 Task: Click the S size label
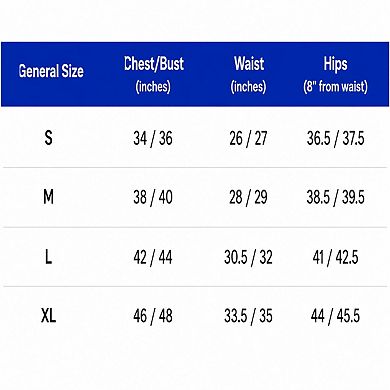49,137
